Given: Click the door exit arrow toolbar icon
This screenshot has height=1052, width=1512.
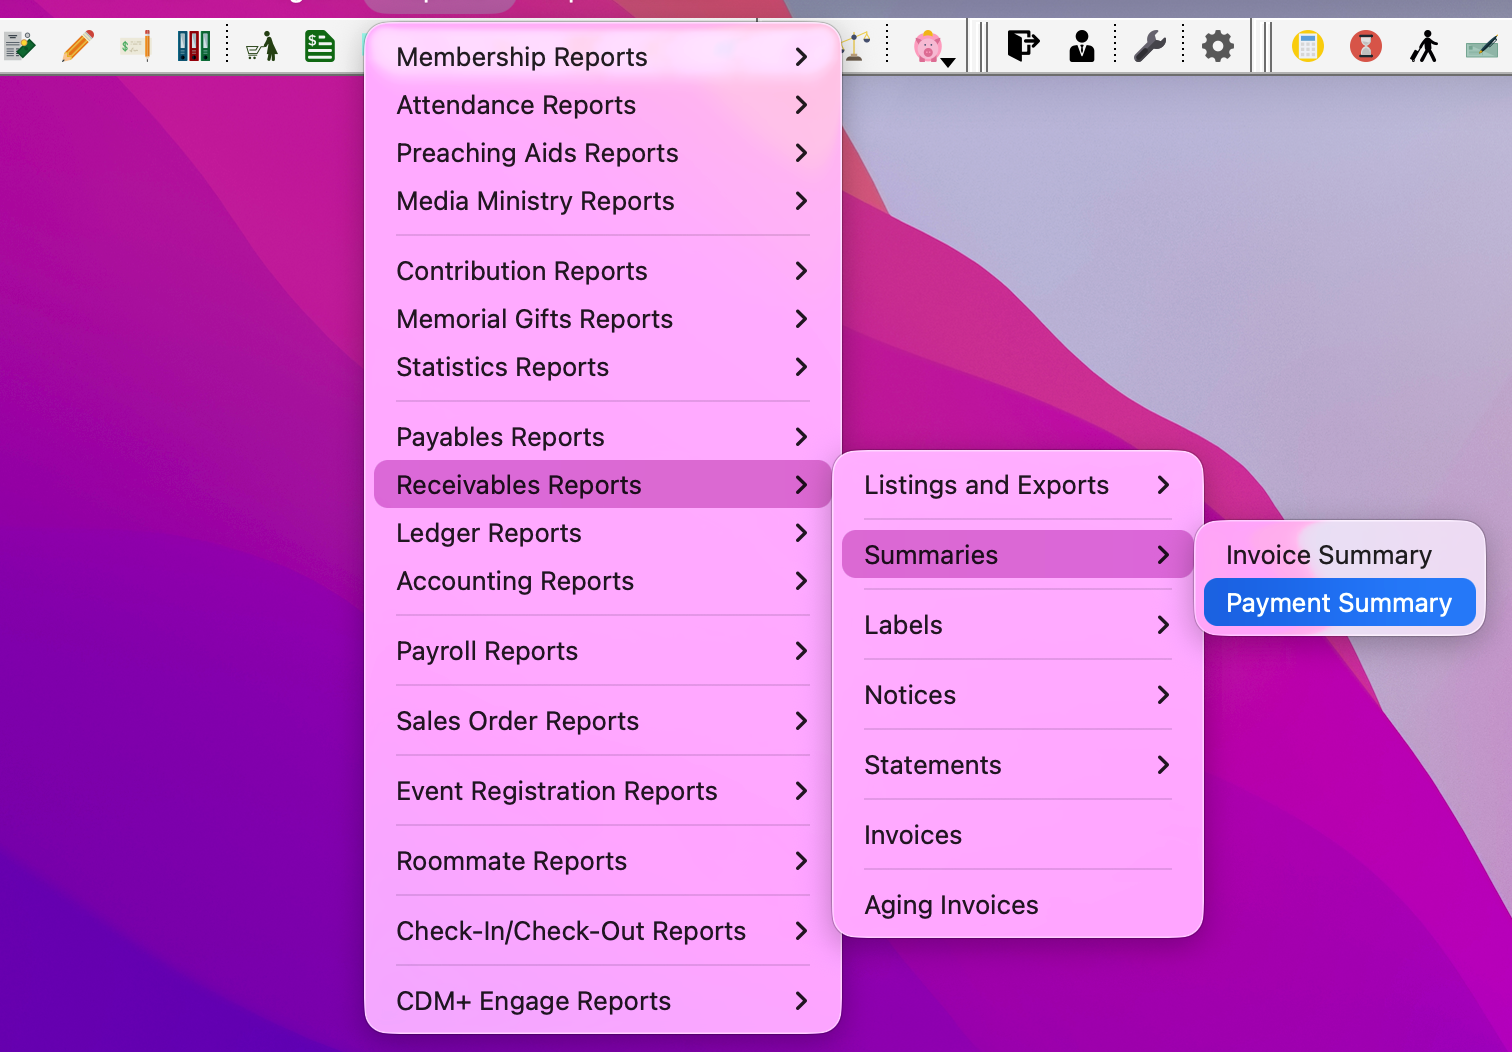Looking at the screenshot, I should pyautogui.click(x=1023, y=46).
